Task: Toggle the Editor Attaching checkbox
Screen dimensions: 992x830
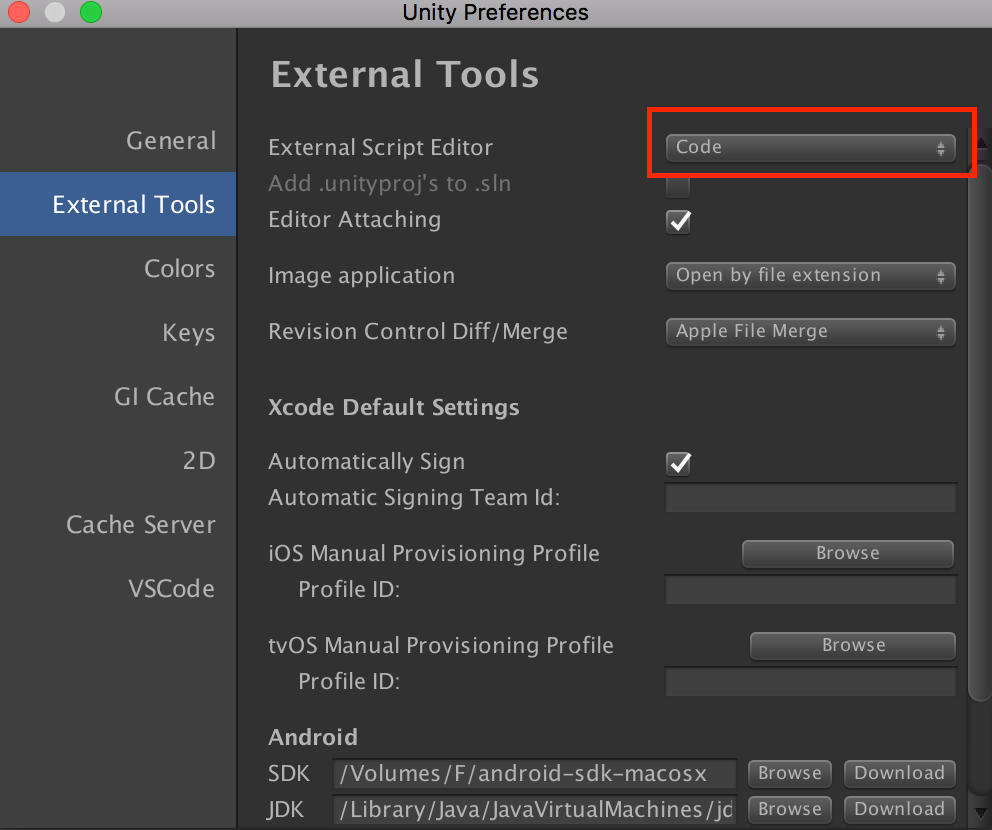Action: (x=679, y=221)
